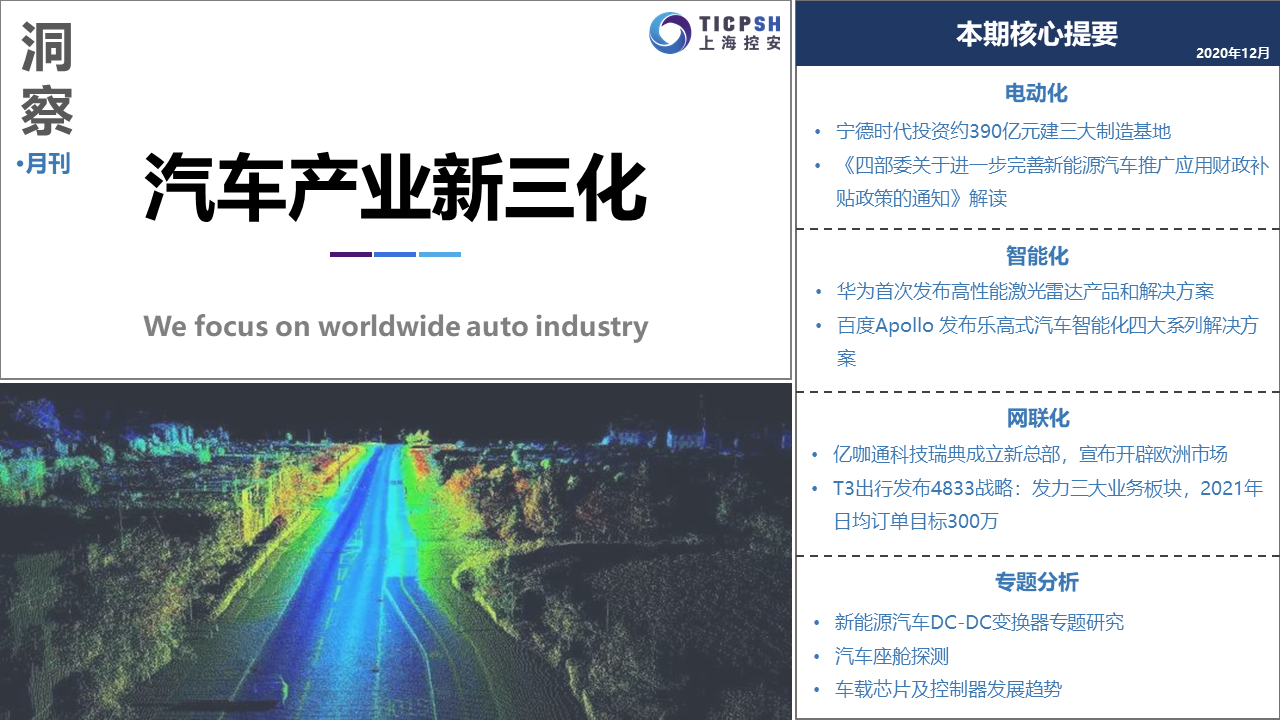
Task: Select the 智能化 section heading
Action: click(1036, 255)
